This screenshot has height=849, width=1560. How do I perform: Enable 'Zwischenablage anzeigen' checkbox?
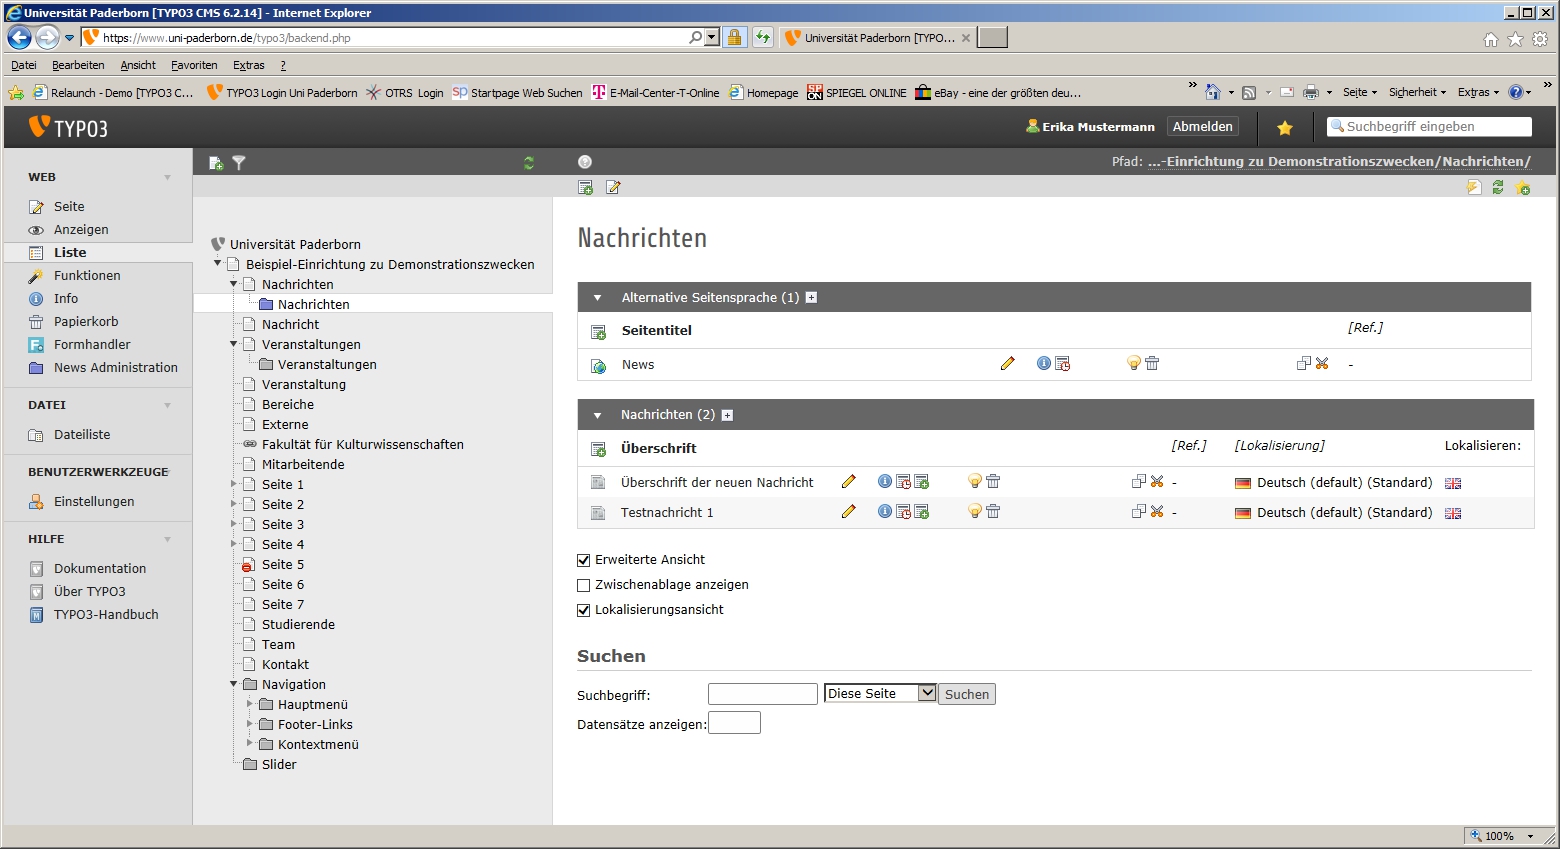pos(584,585)
